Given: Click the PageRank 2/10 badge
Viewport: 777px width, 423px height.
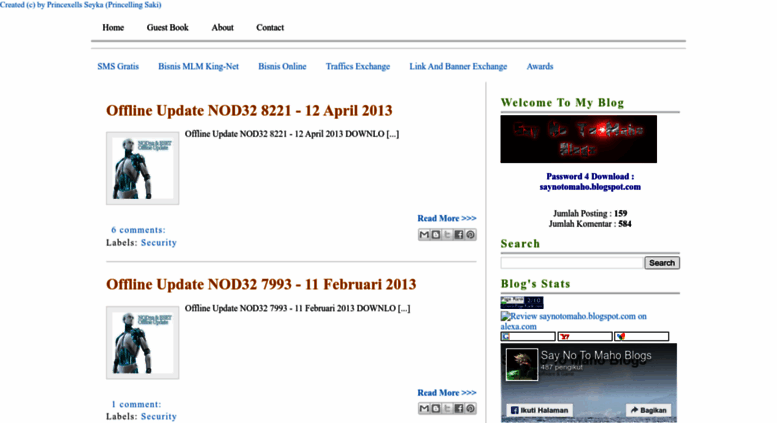Looking at the screenshot, I should point(522,303).
